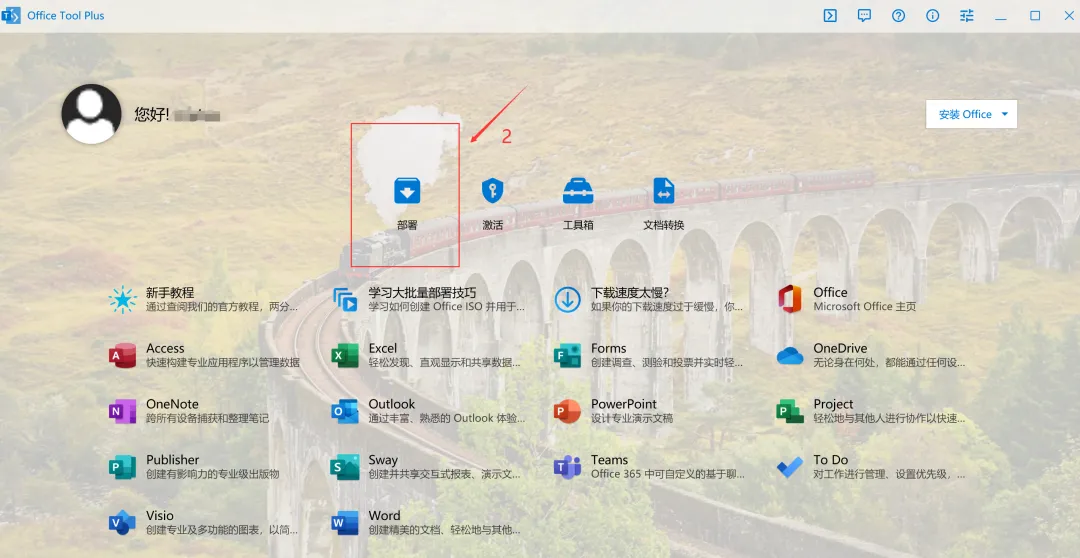Click the user avatar picture
Viewport: 1080px width, 558px height.
92,114
